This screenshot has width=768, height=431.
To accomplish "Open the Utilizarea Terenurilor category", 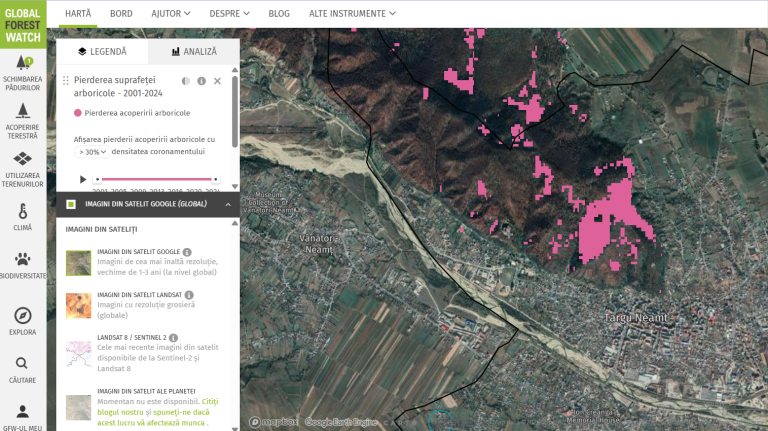I will pos(22,166).
